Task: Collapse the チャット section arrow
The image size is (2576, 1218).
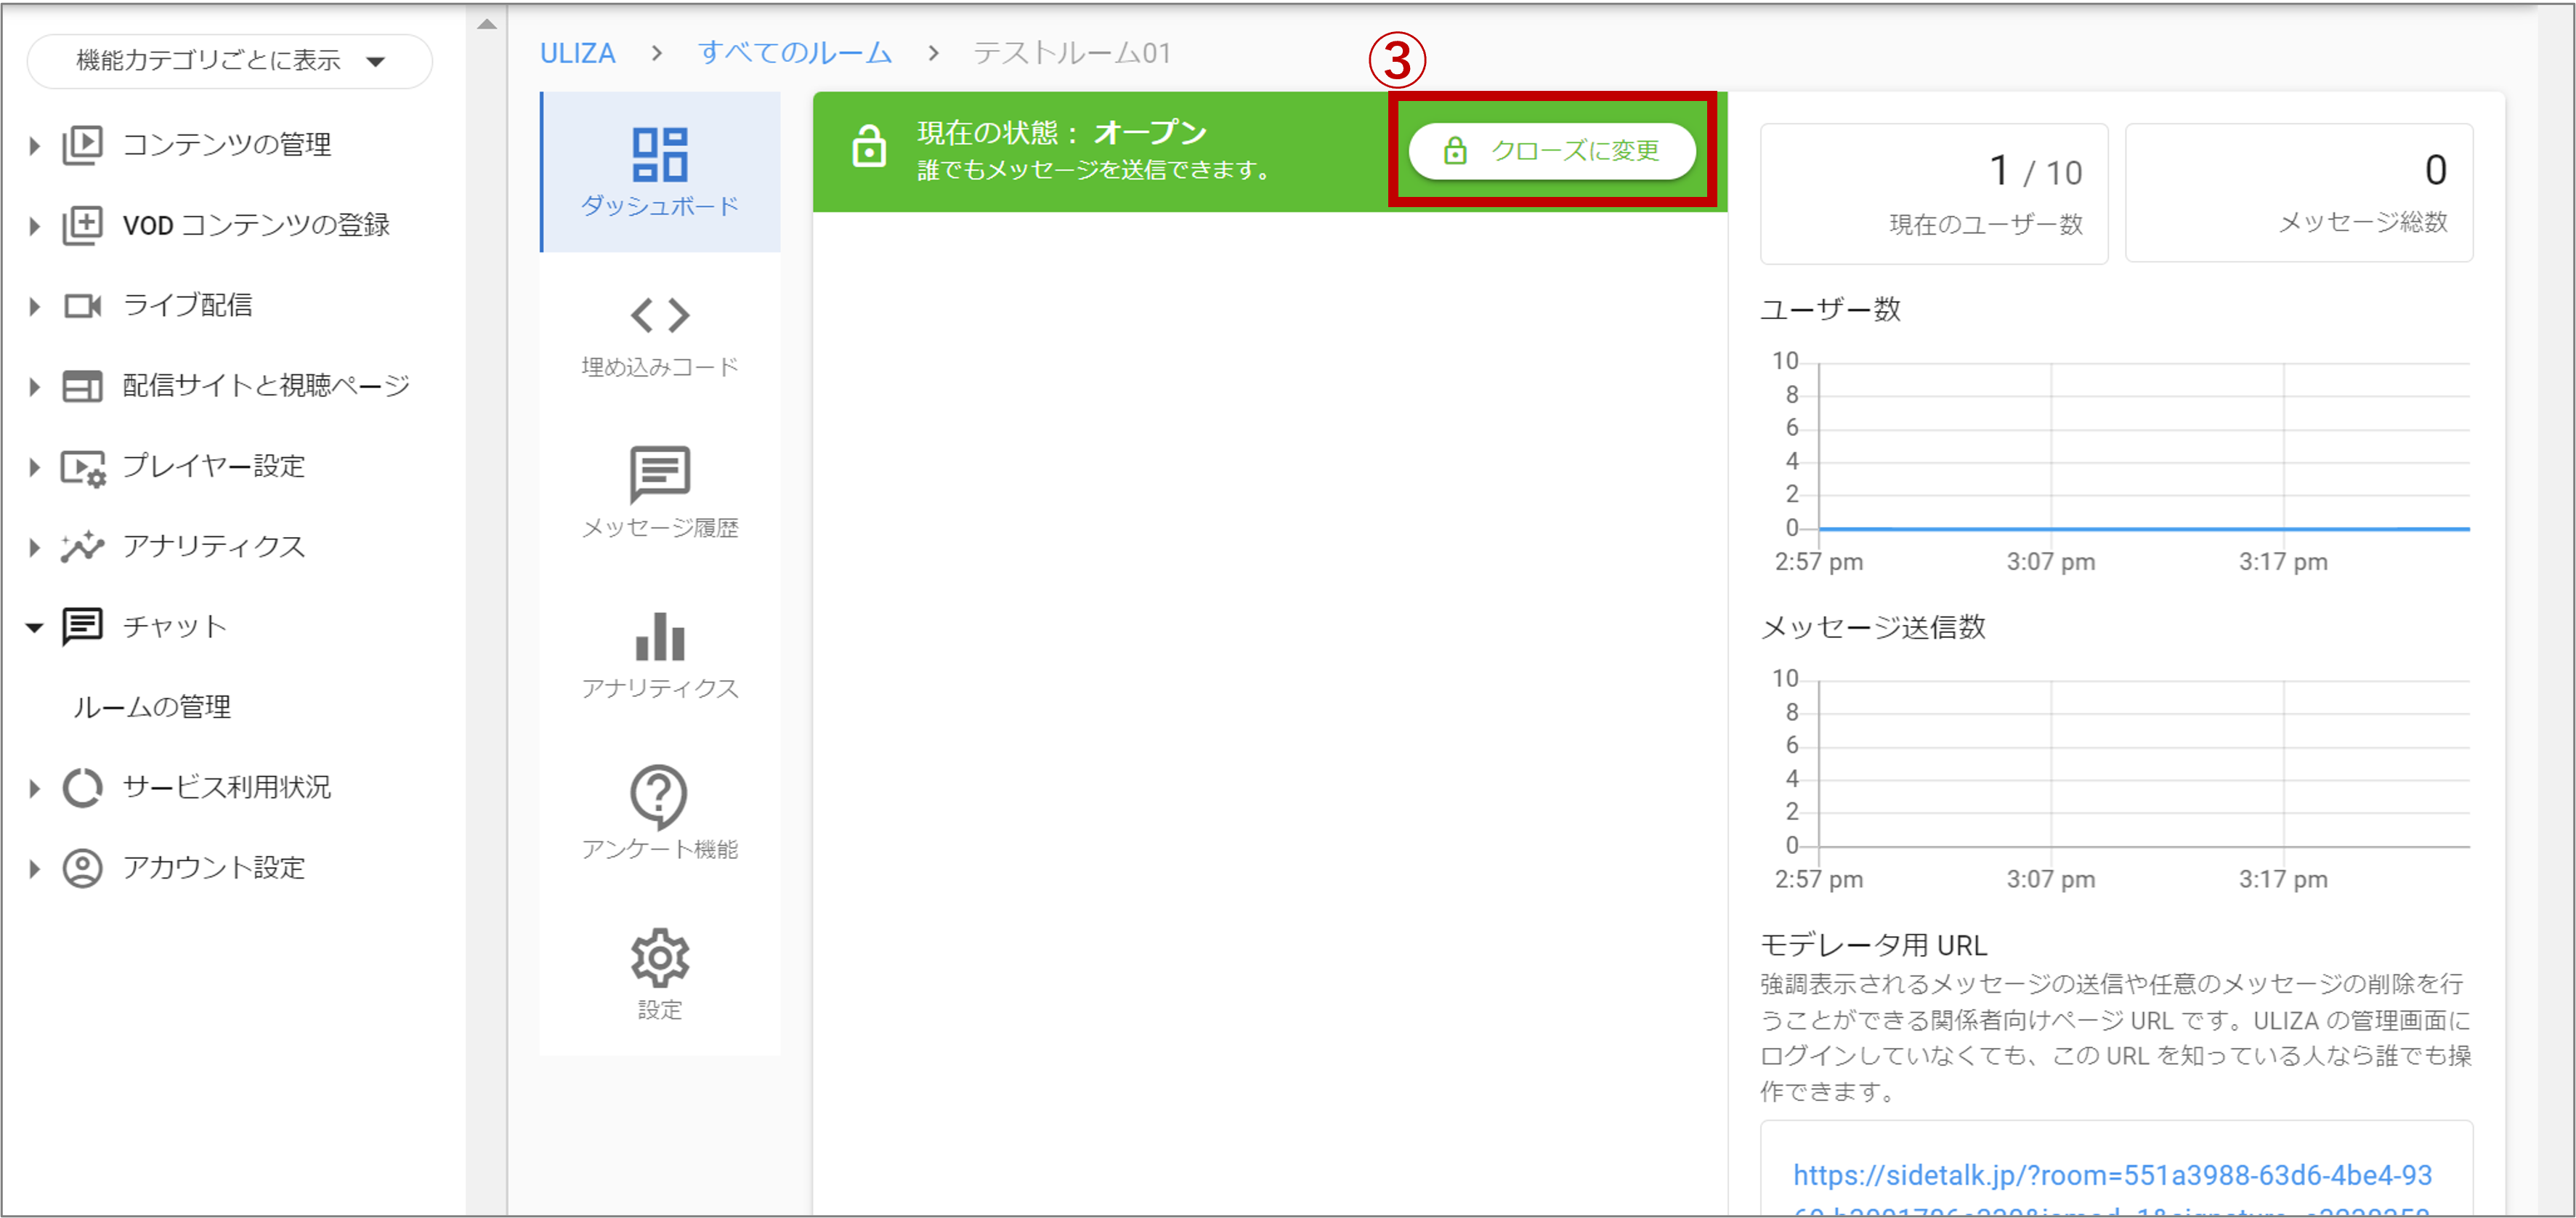Action: pyautogui.click(x=34, y=628)
